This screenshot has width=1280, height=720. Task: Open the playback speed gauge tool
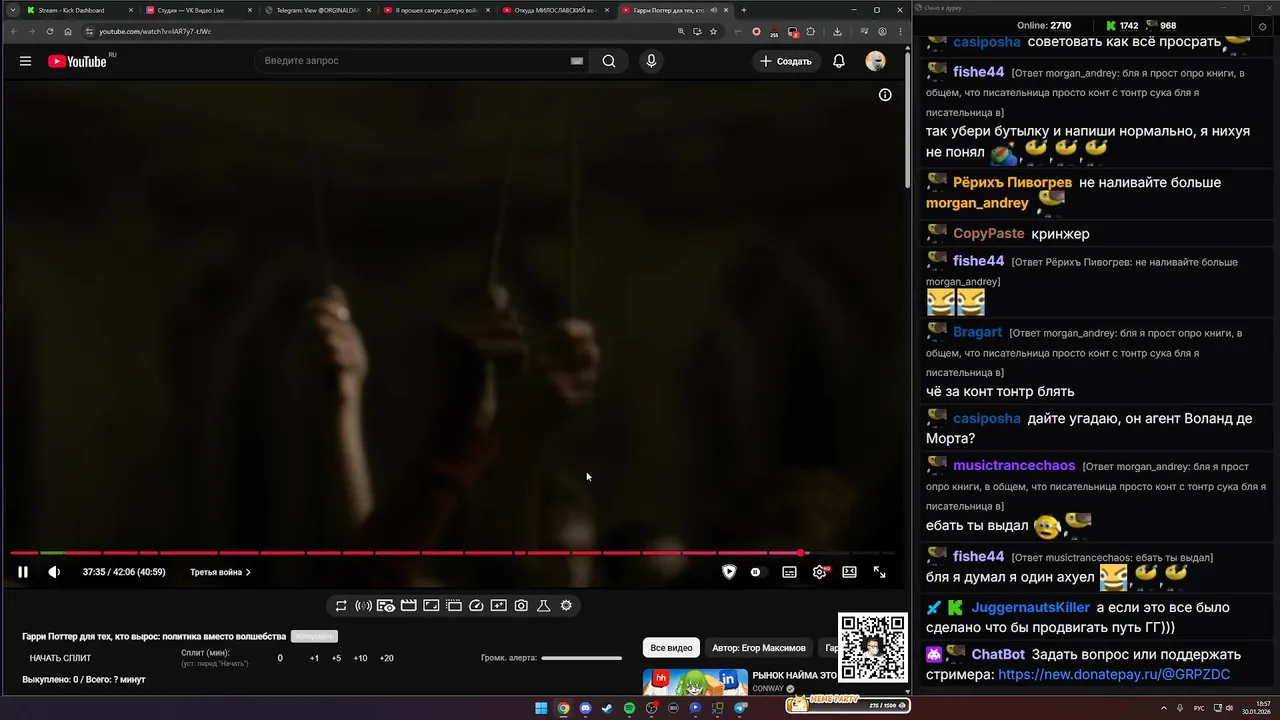point(476,606)
